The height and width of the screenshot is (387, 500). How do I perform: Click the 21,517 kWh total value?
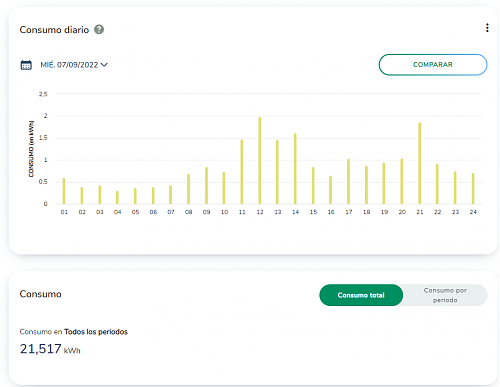click(x=50, y=349)
